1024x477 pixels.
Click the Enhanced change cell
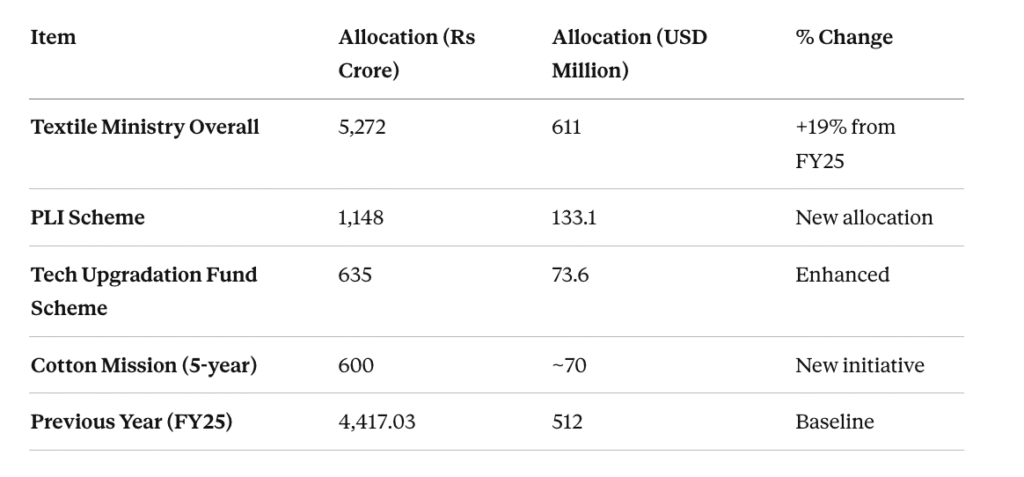pyautogui.click(x=842, y=274)
